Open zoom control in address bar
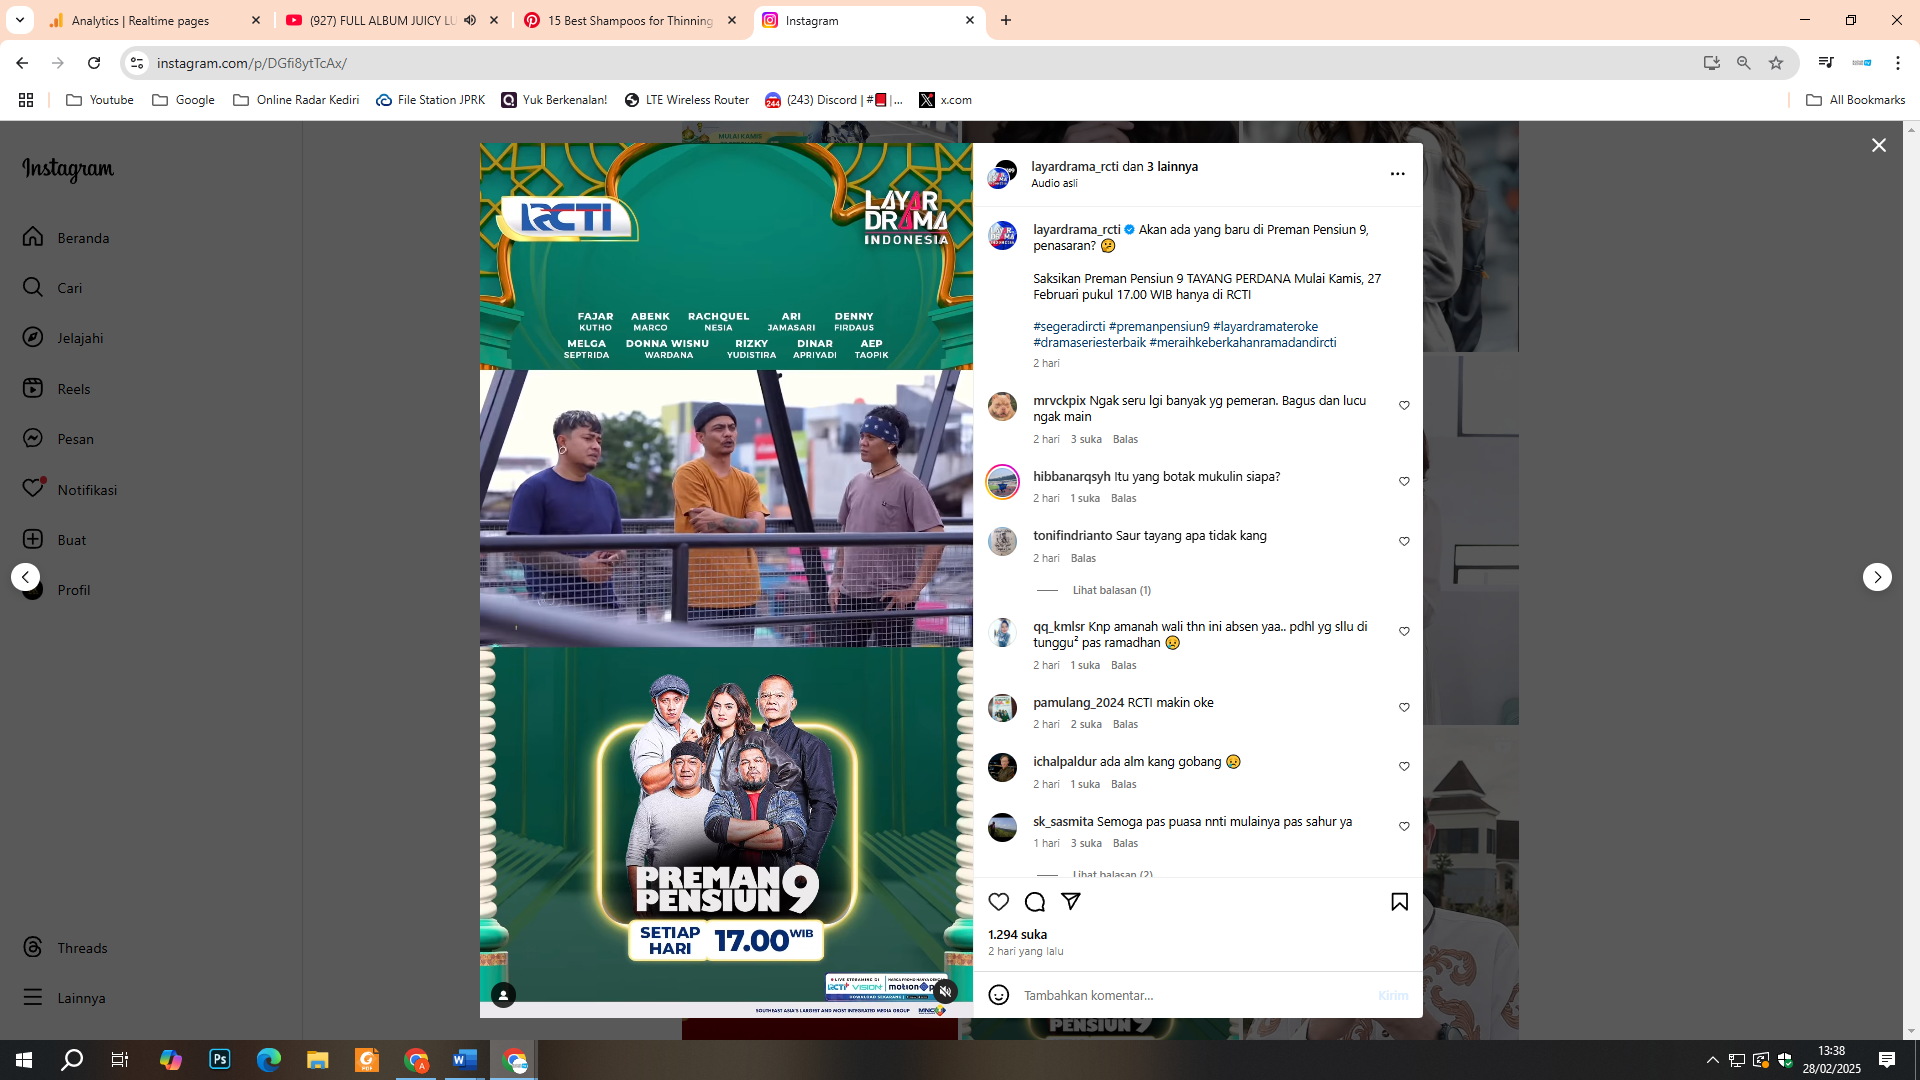Screen dimensions: 1920x1080 click(x=1744, y=63)
